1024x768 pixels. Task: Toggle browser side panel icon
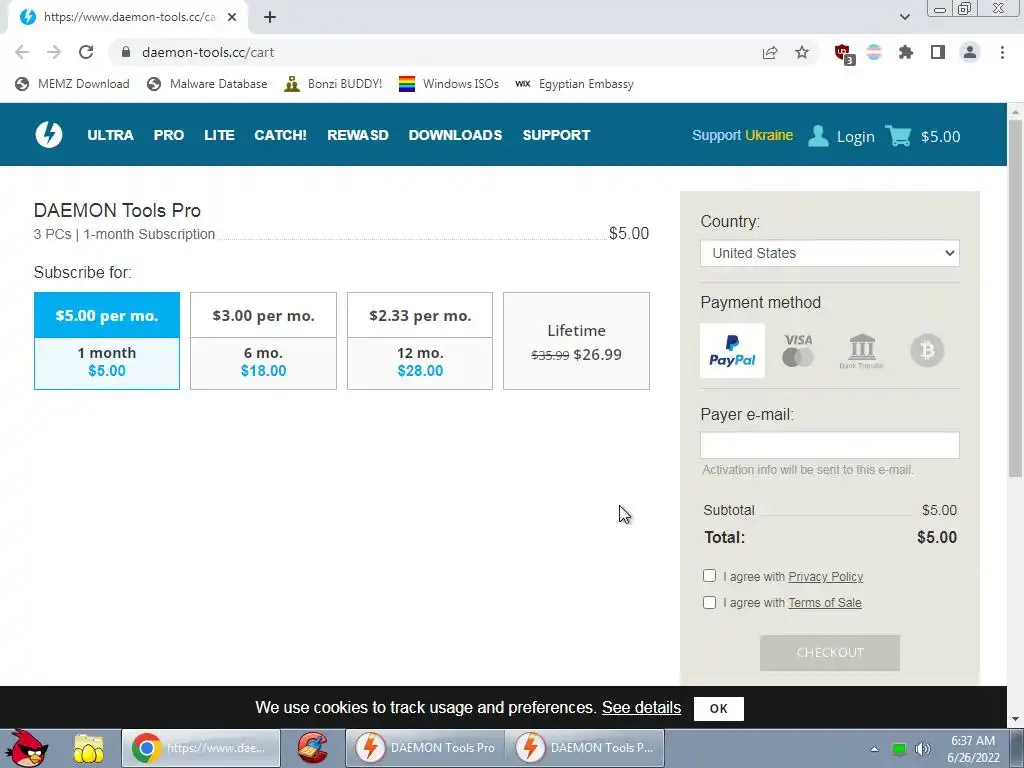pyautogui.click(x=938, y=52)
